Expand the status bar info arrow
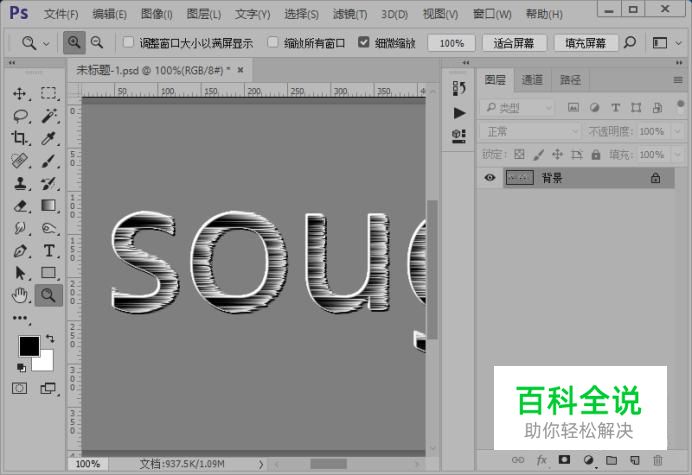The image size is (692, 475). click(x=261, y=464)
